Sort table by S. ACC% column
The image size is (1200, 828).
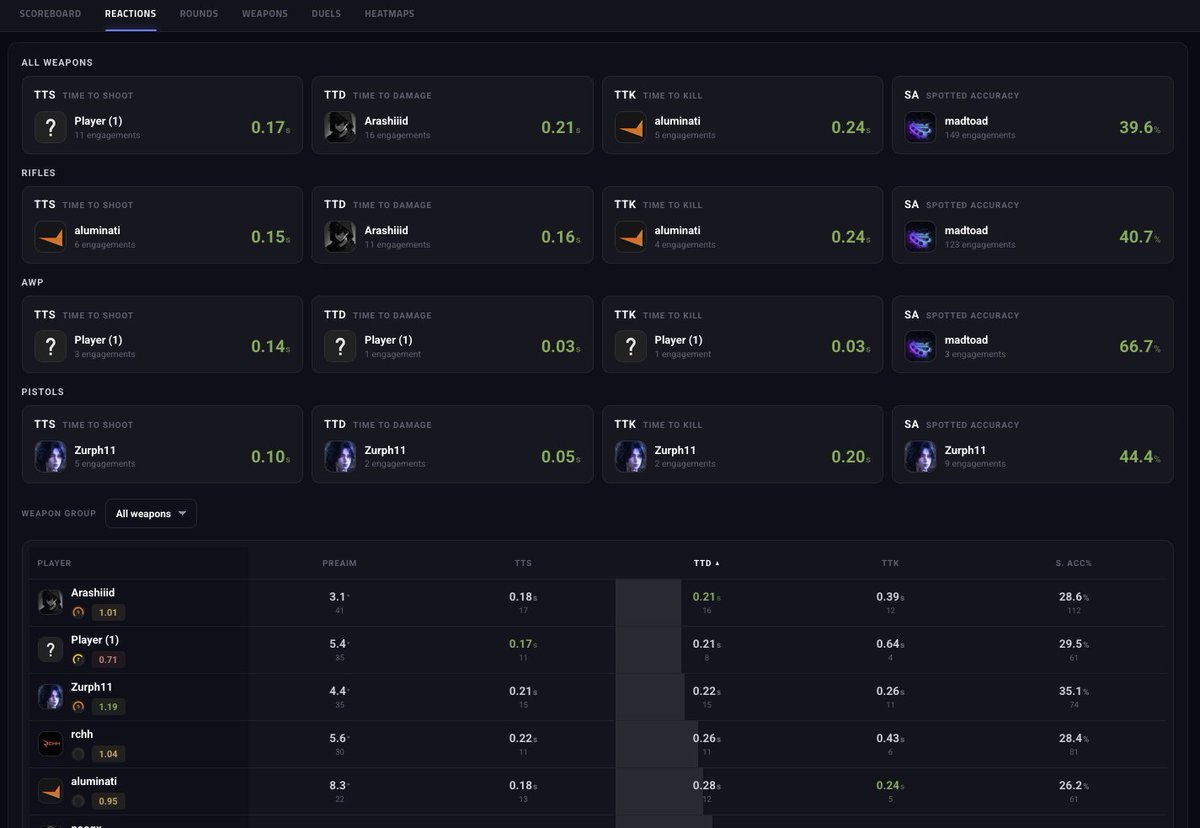pyautogui.click(x=1073, y=563)
